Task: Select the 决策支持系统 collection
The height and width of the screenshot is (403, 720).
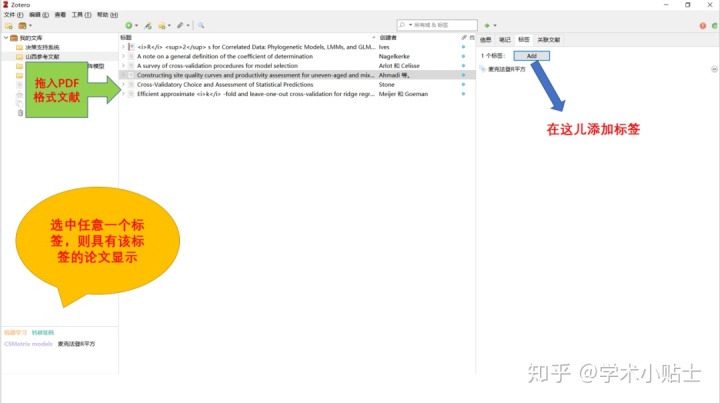Action: pyautogui.click(x=42, y=47)
